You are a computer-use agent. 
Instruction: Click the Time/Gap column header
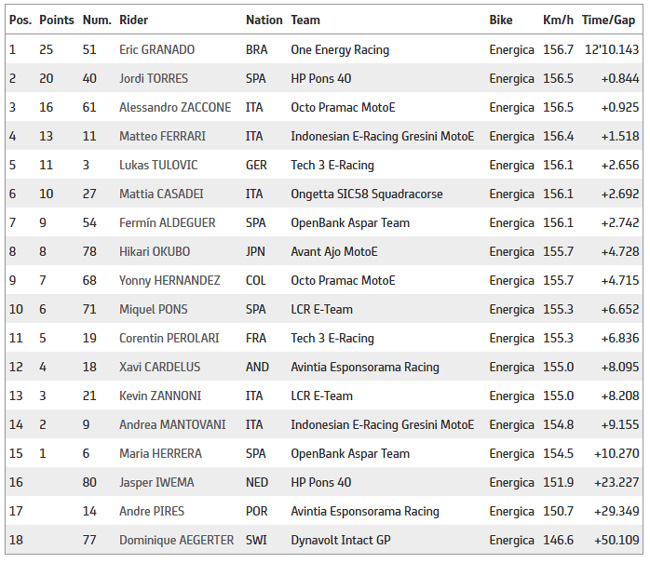[608, 20]
